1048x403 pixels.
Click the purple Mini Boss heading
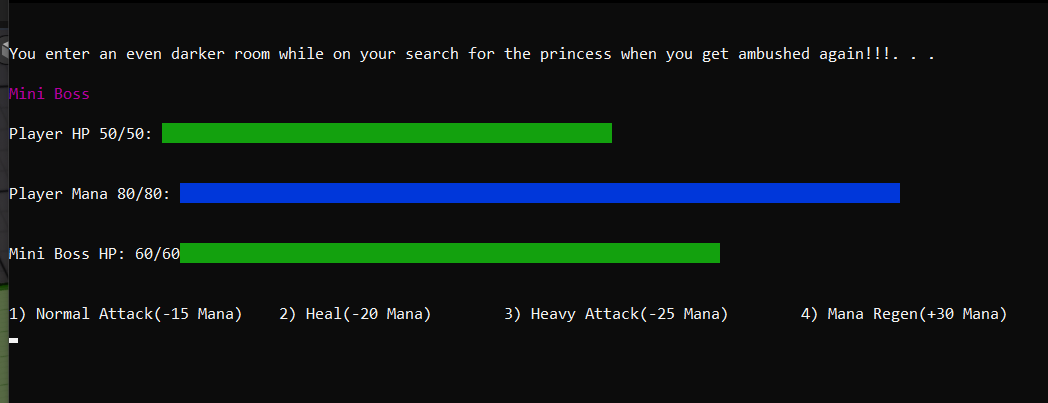point(49,94)
